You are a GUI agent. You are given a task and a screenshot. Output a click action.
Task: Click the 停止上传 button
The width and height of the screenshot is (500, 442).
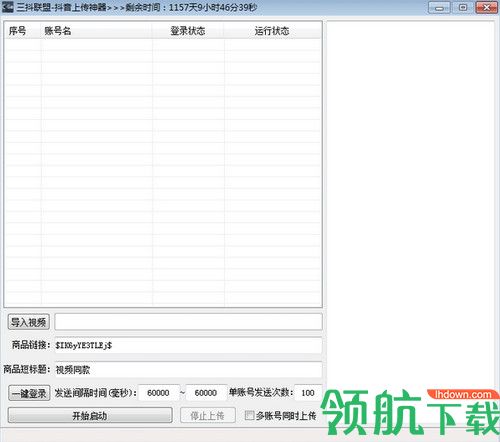(208, 416)
